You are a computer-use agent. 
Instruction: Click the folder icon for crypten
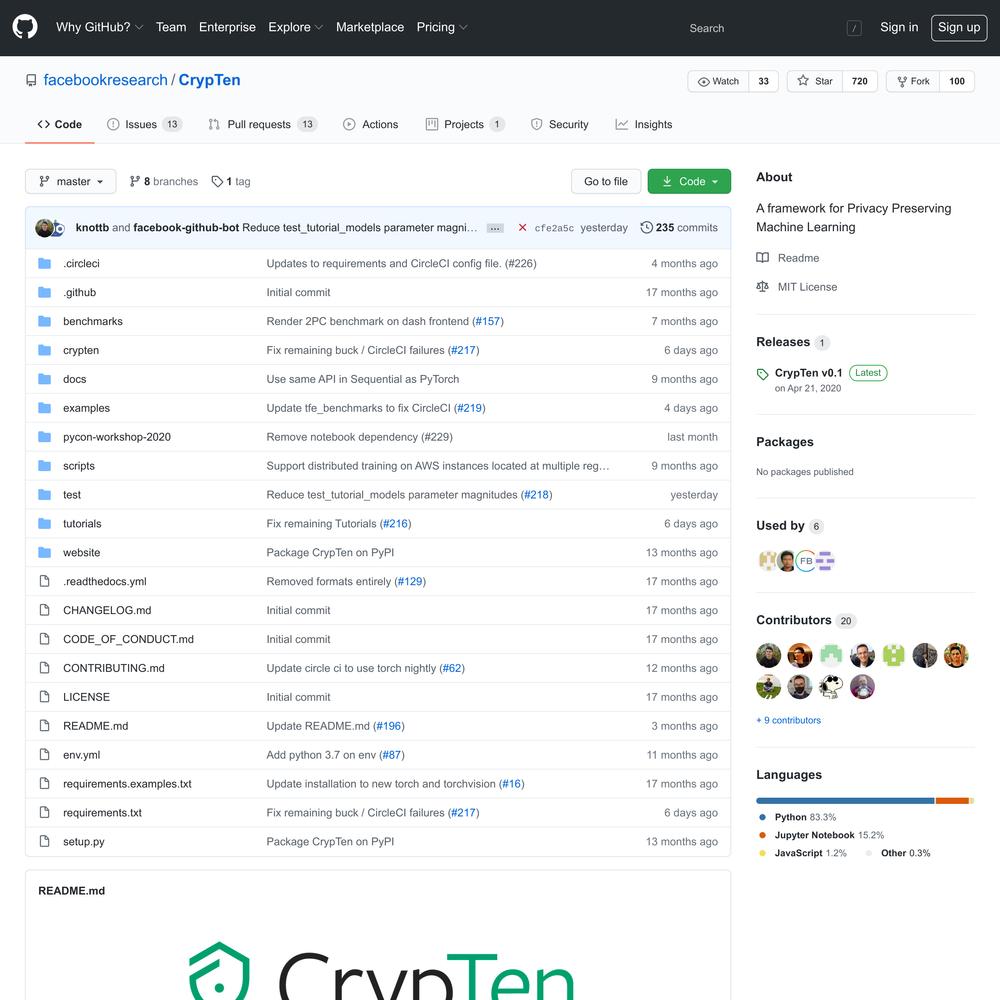(x=44, y=350)
